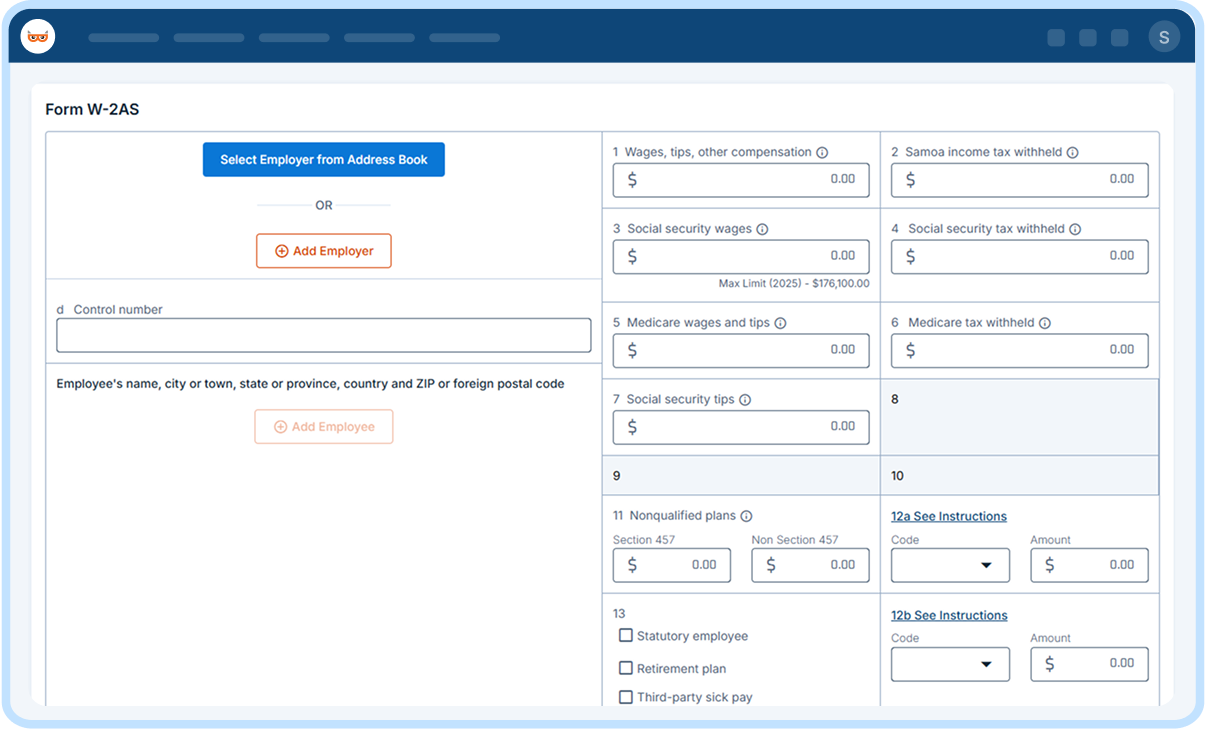1205x729 pixels.
Task: Click the first navigation item in header
Action: click(x=124, y=38)
